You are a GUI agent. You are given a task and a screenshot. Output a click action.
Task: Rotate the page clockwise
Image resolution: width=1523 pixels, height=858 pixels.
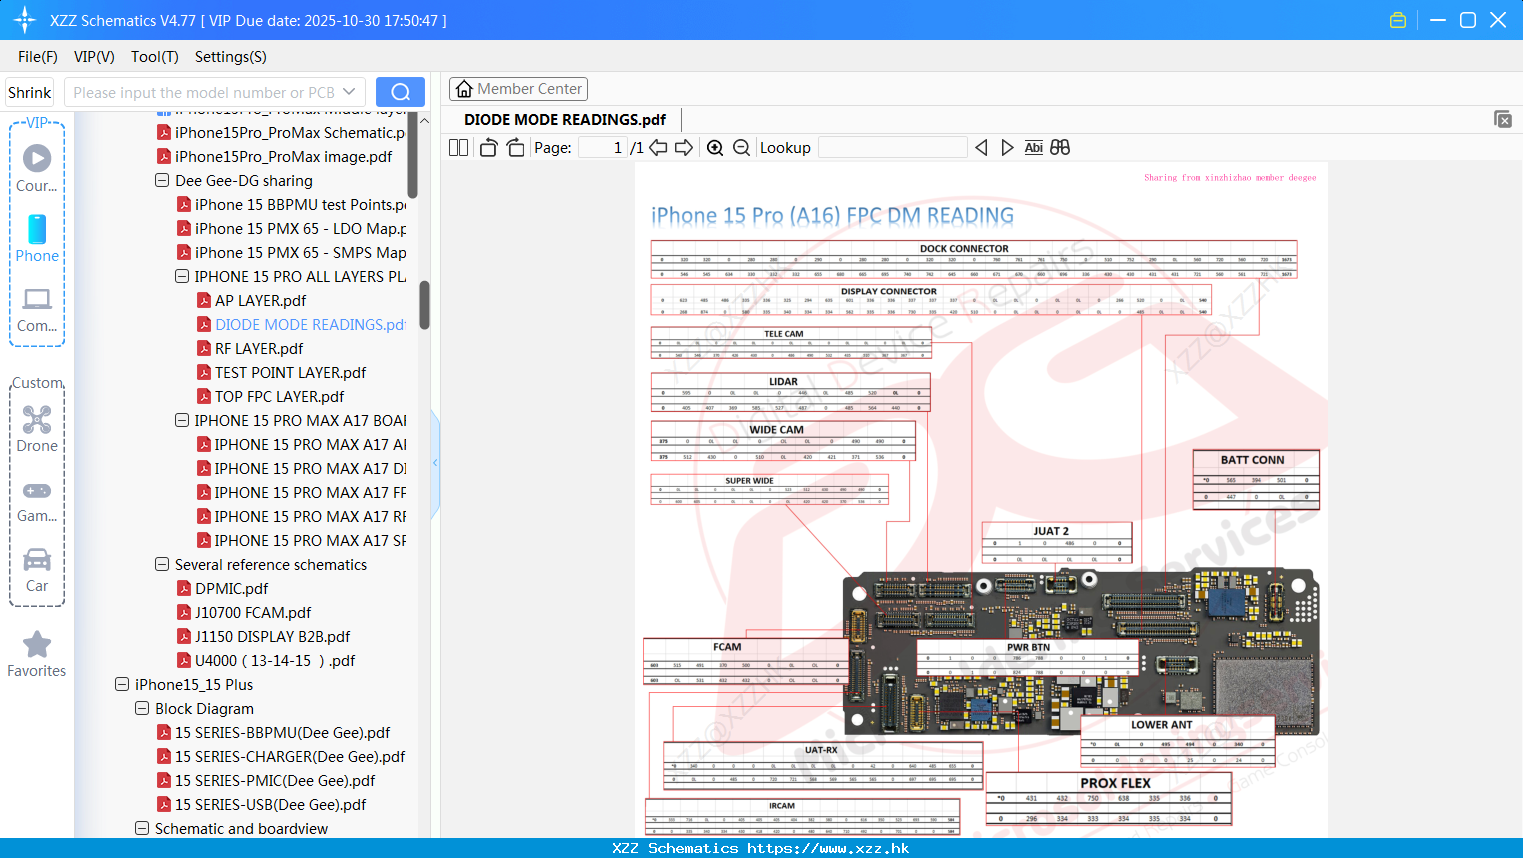[x=515, y=148]
